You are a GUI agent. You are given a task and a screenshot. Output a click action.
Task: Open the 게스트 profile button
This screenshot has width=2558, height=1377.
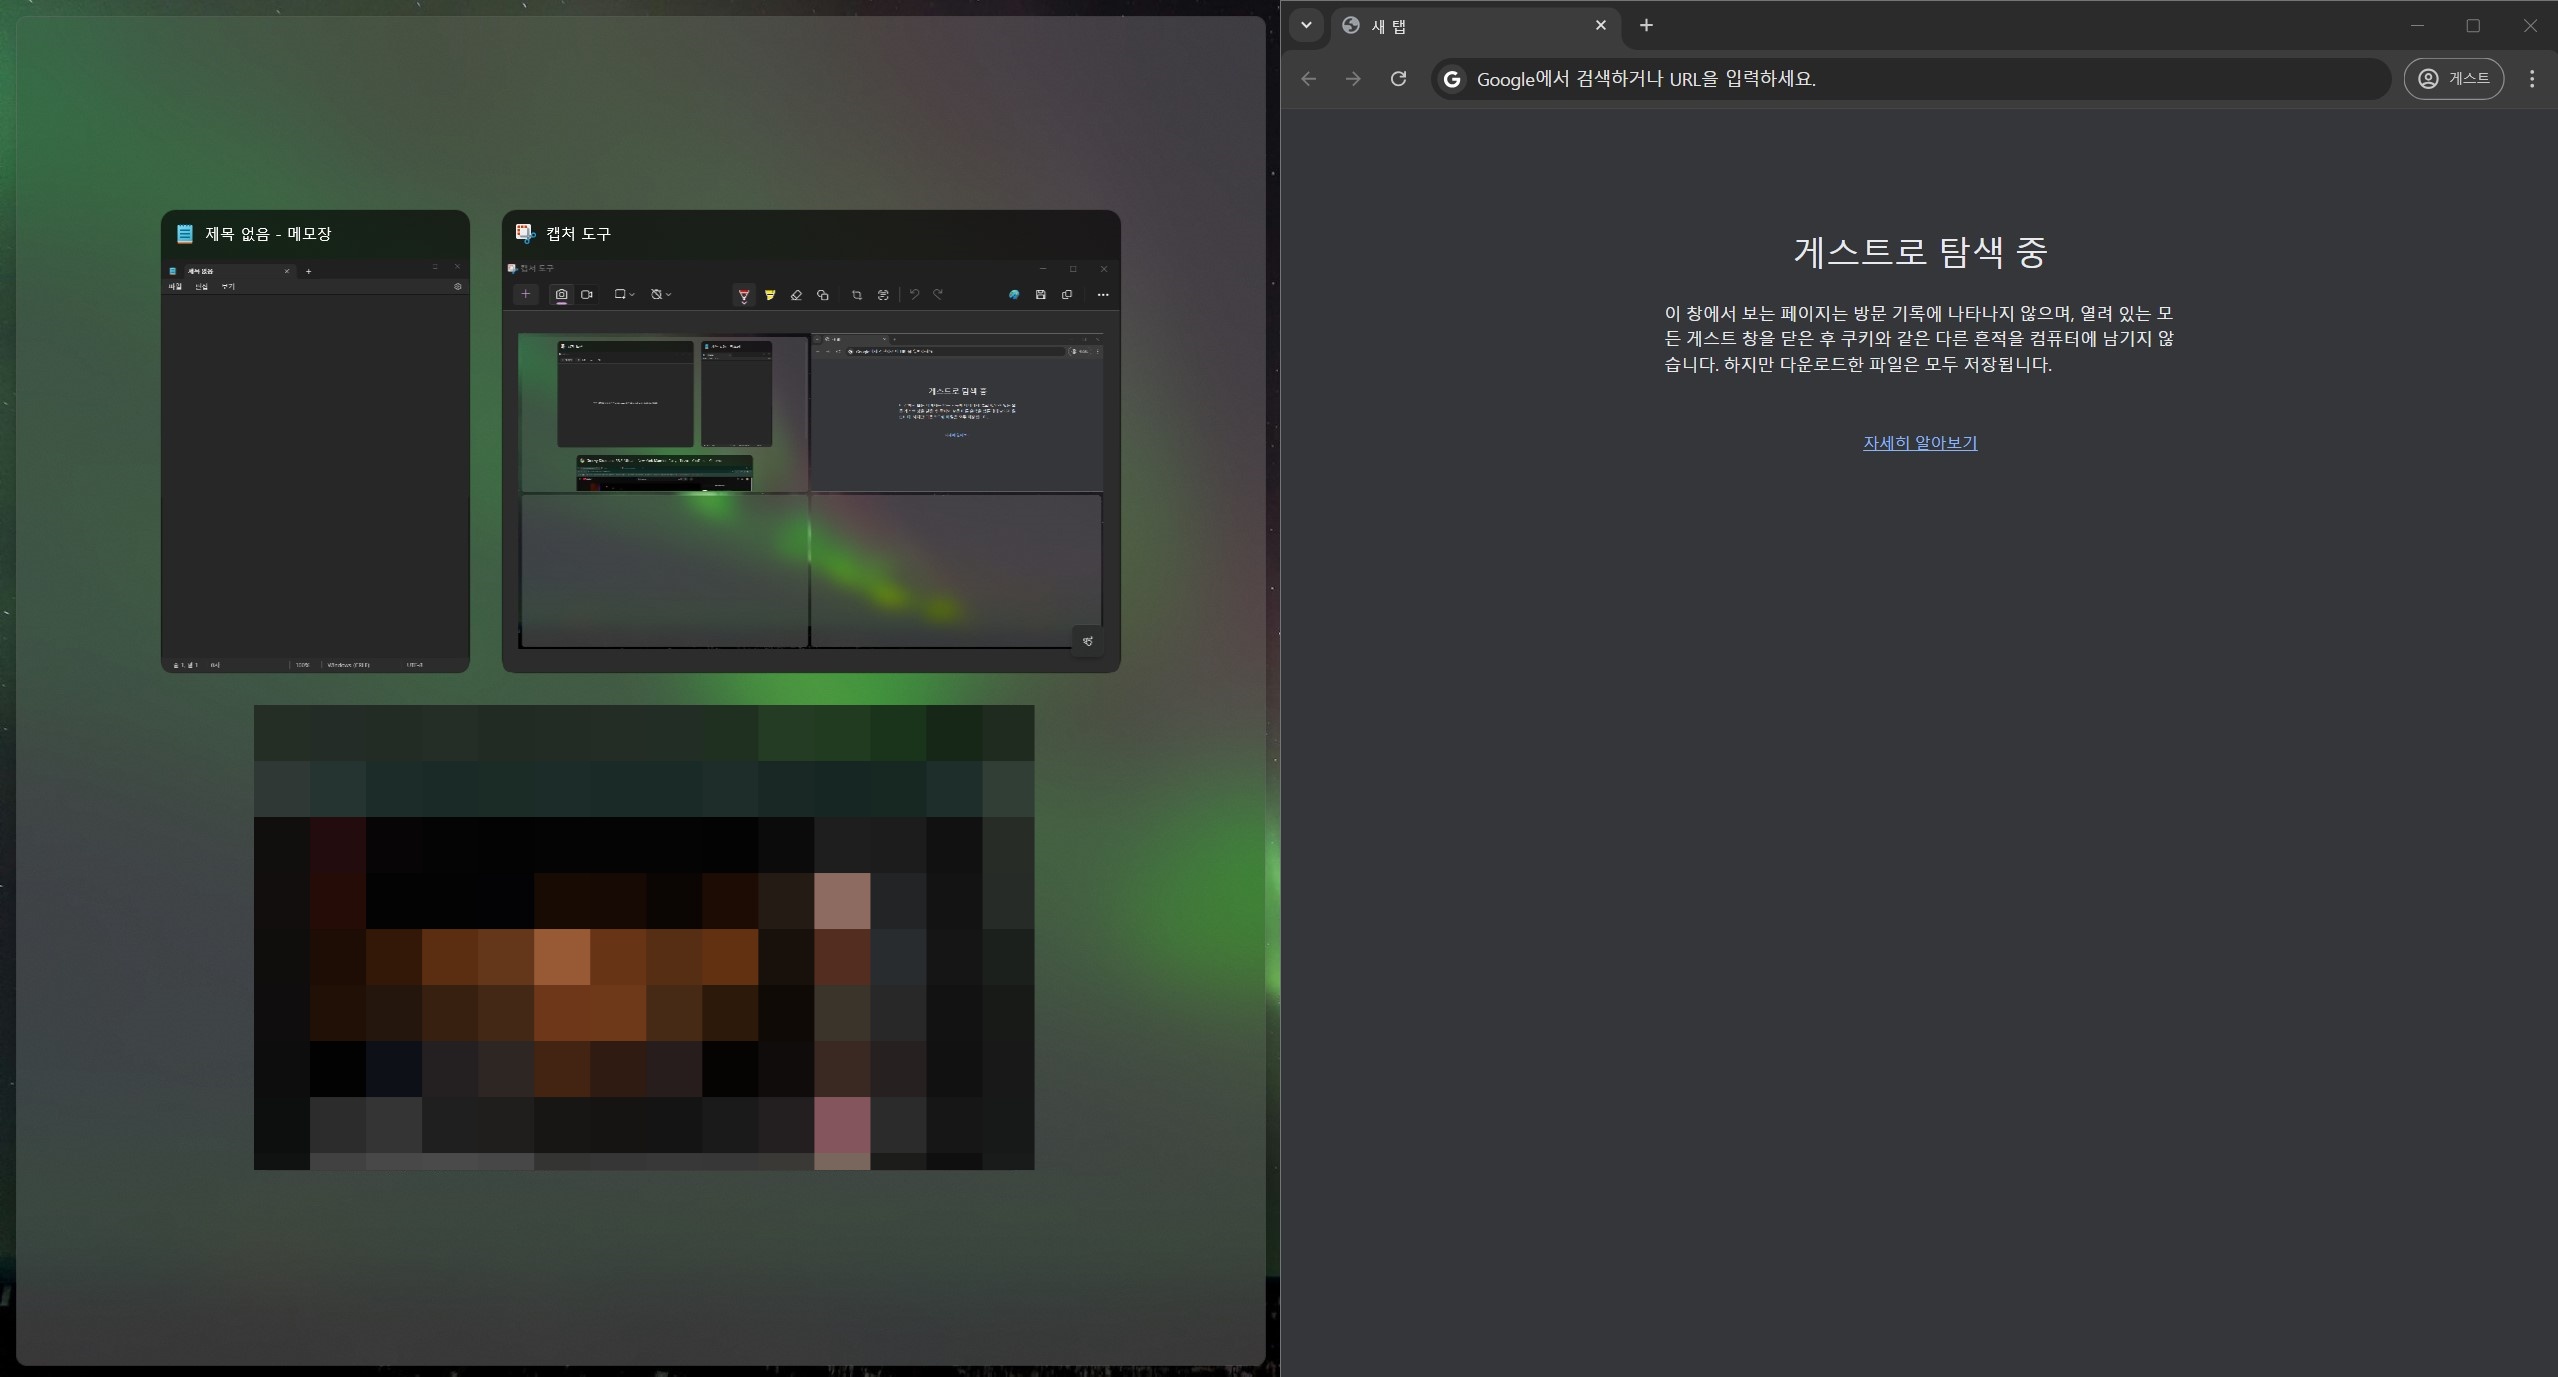pyautogui.click(x=2453, y=79)
